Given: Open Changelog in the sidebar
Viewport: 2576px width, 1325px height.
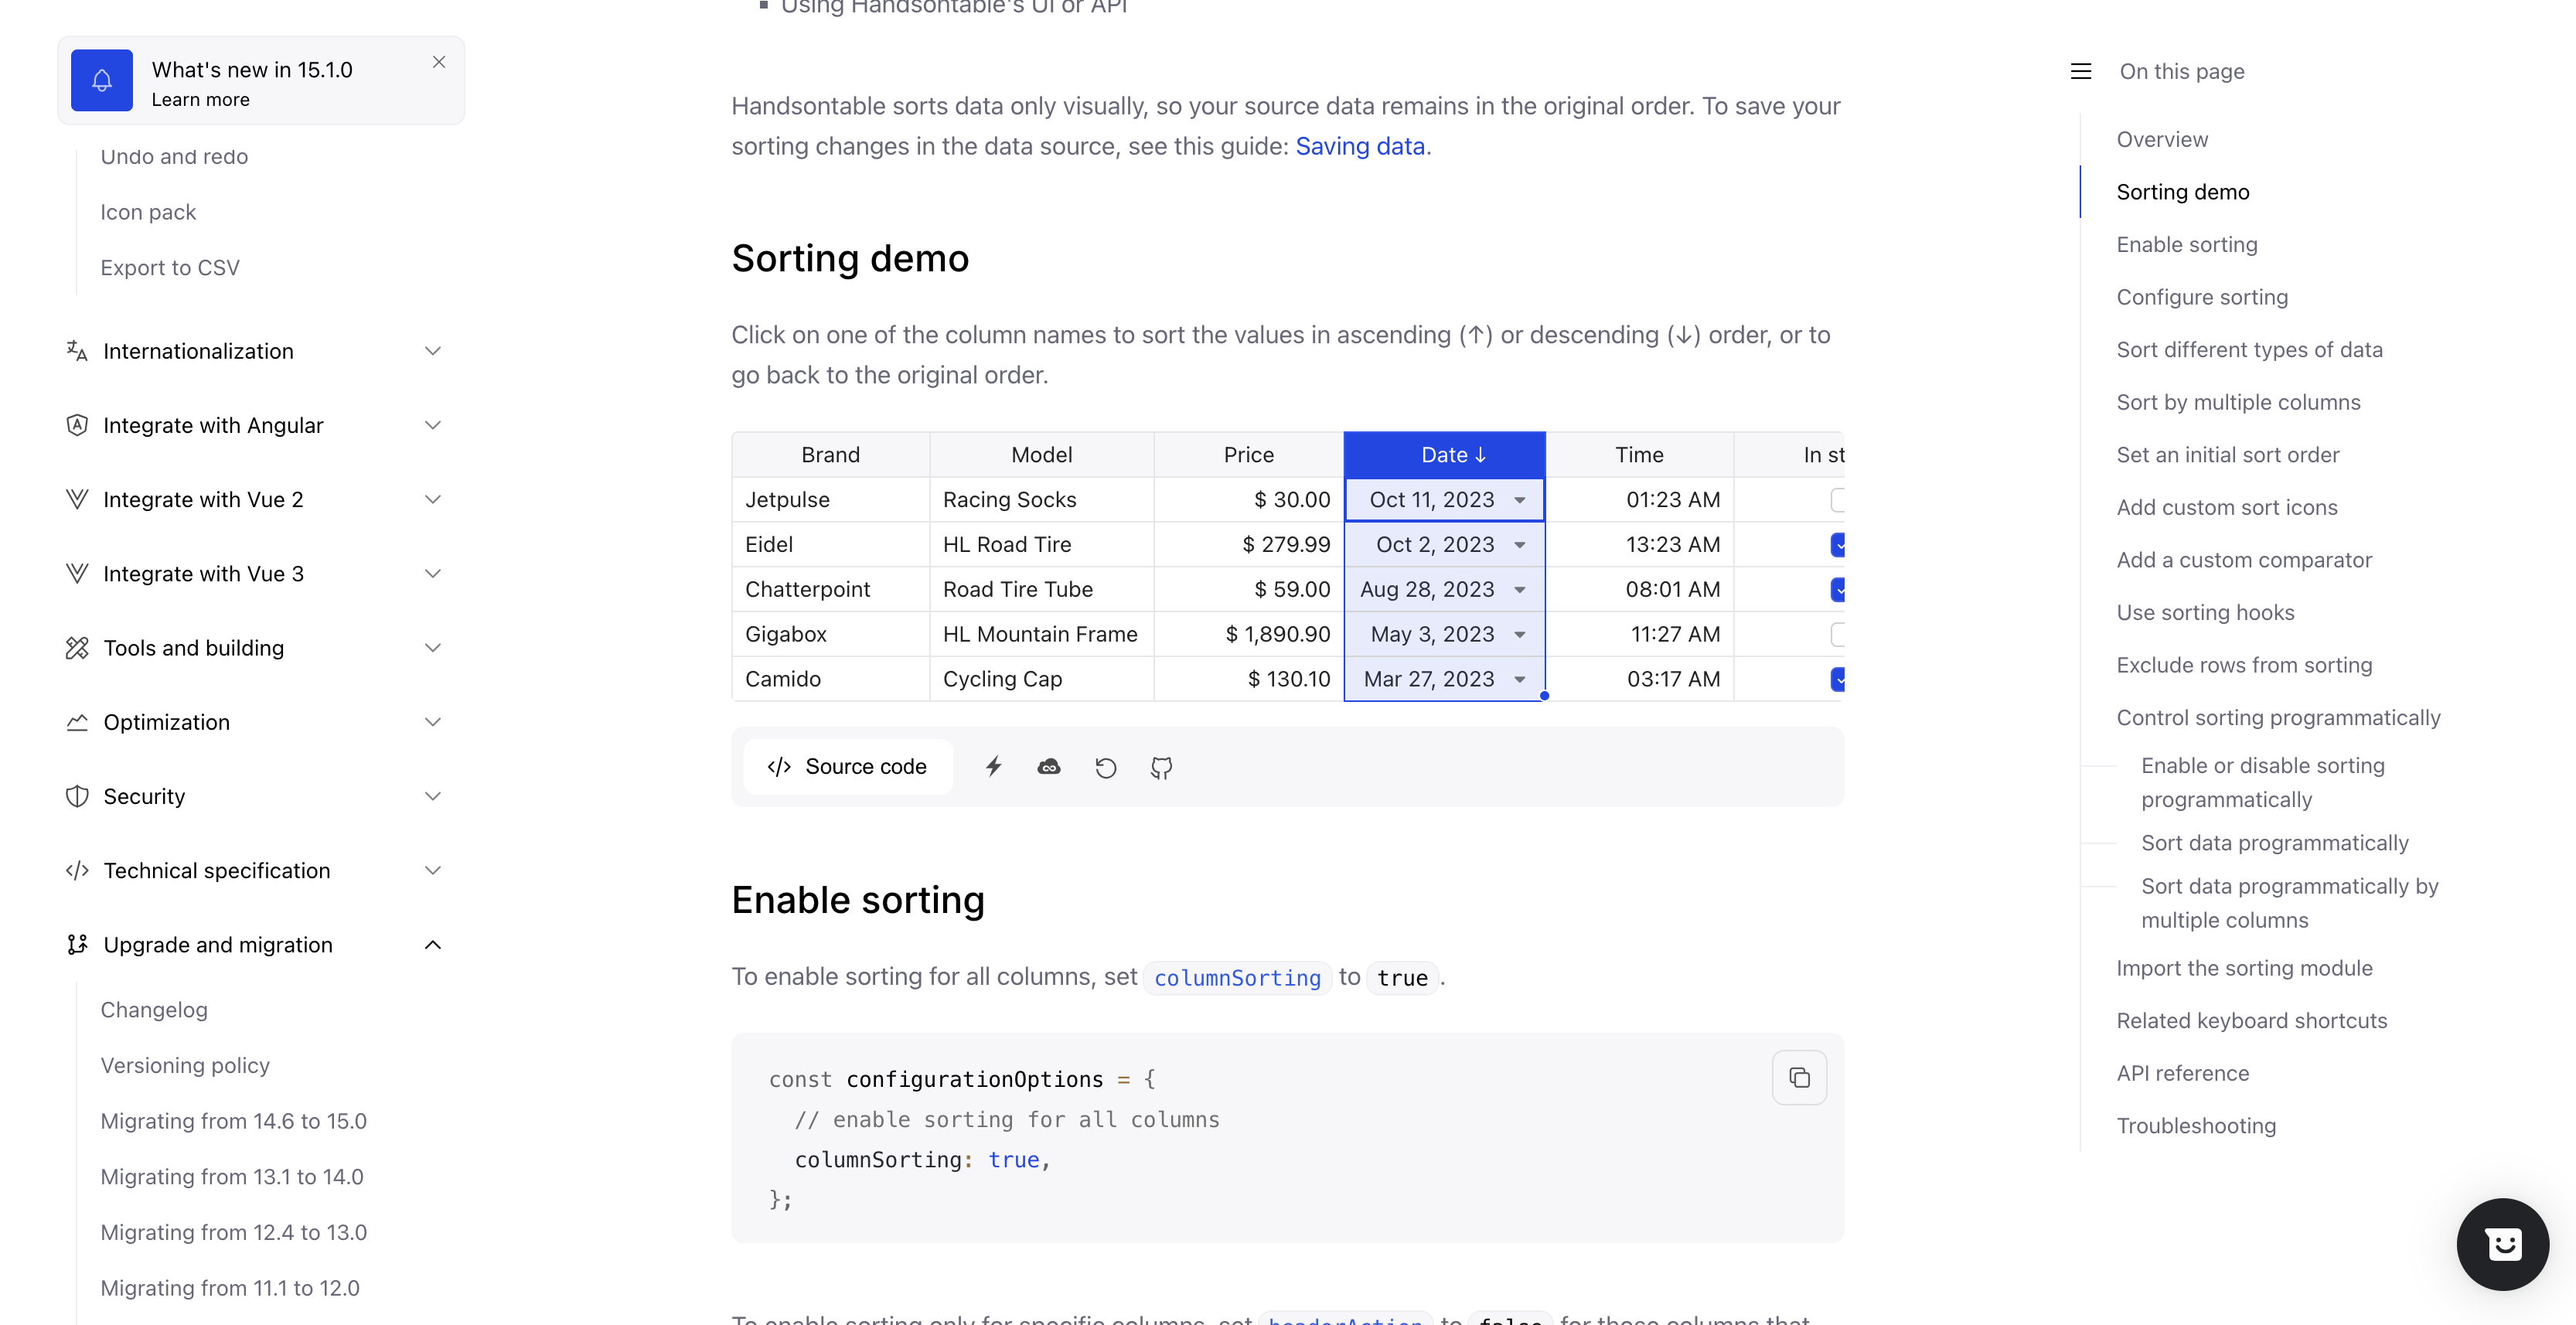Looking at the screenshot, I should pyautogui.click(x=154, y=1010).
